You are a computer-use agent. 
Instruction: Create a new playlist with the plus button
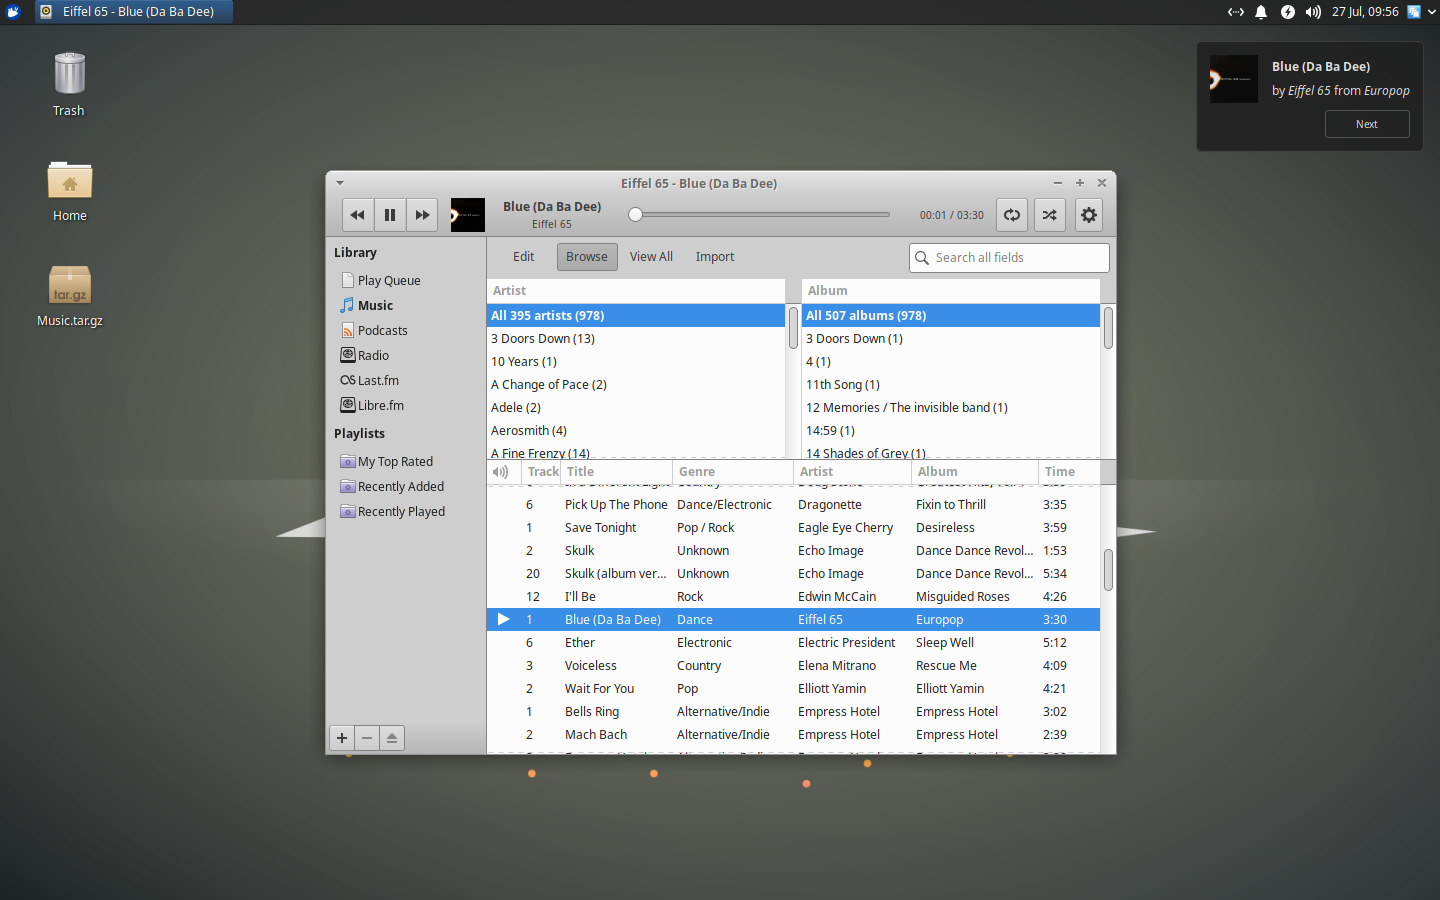341,737
